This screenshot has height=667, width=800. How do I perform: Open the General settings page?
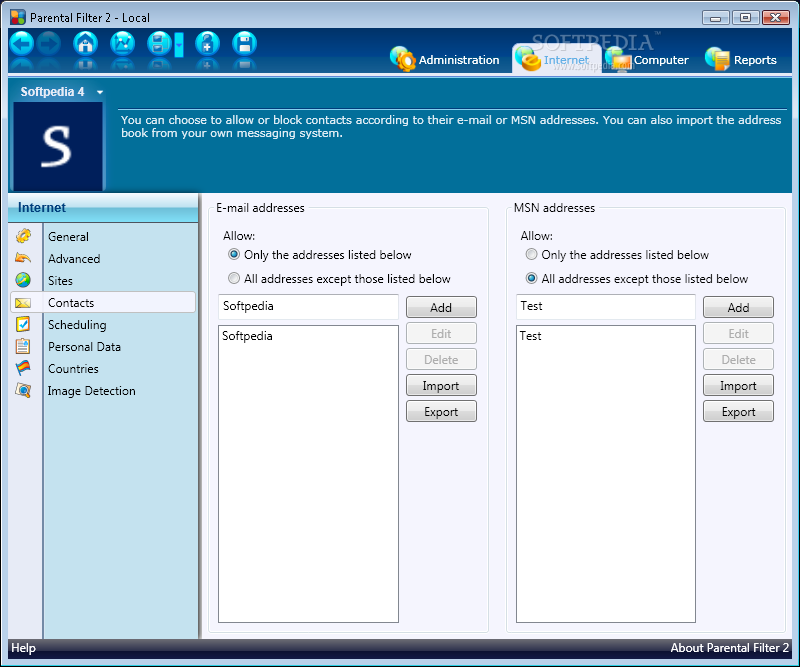click(68, 237)
